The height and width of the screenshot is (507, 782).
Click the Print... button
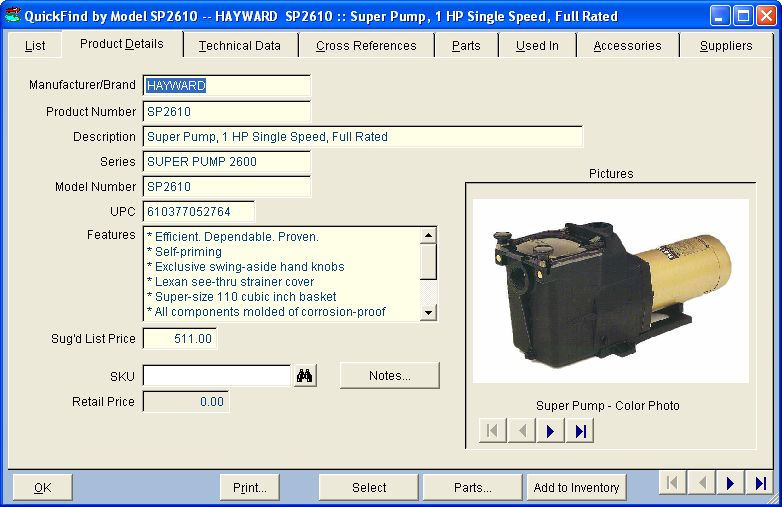tap(250, 488)
